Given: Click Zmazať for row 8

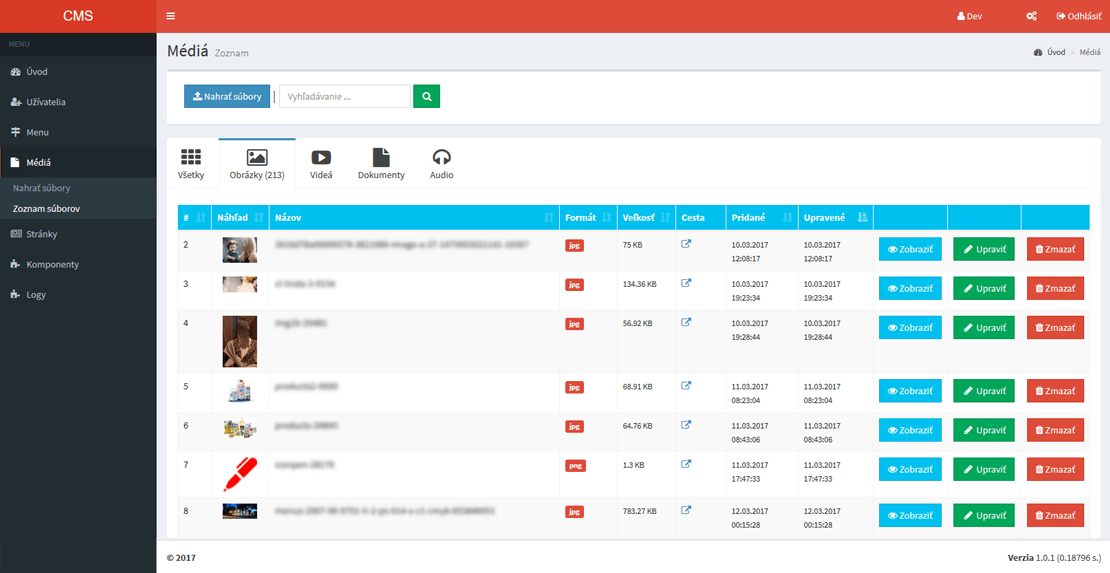Looking at the screenshot, I should (1055, 515).
